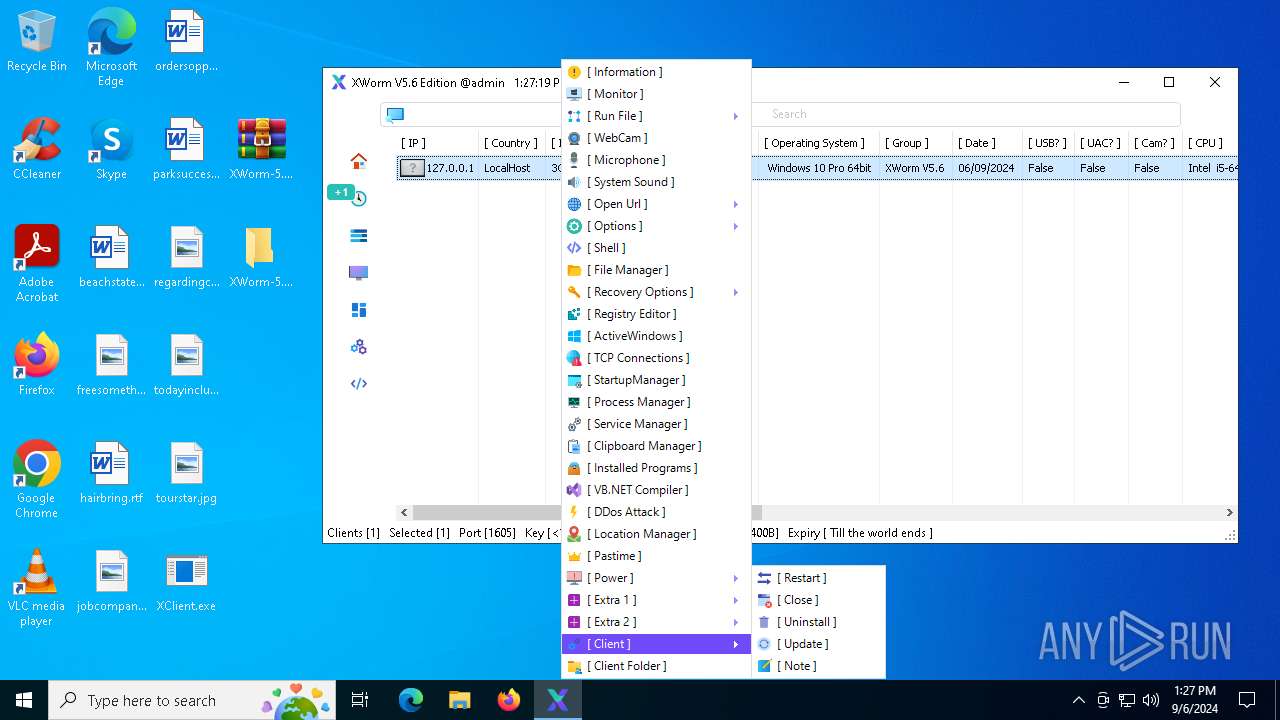Choose File Manager in context menu

click(656, 270)
